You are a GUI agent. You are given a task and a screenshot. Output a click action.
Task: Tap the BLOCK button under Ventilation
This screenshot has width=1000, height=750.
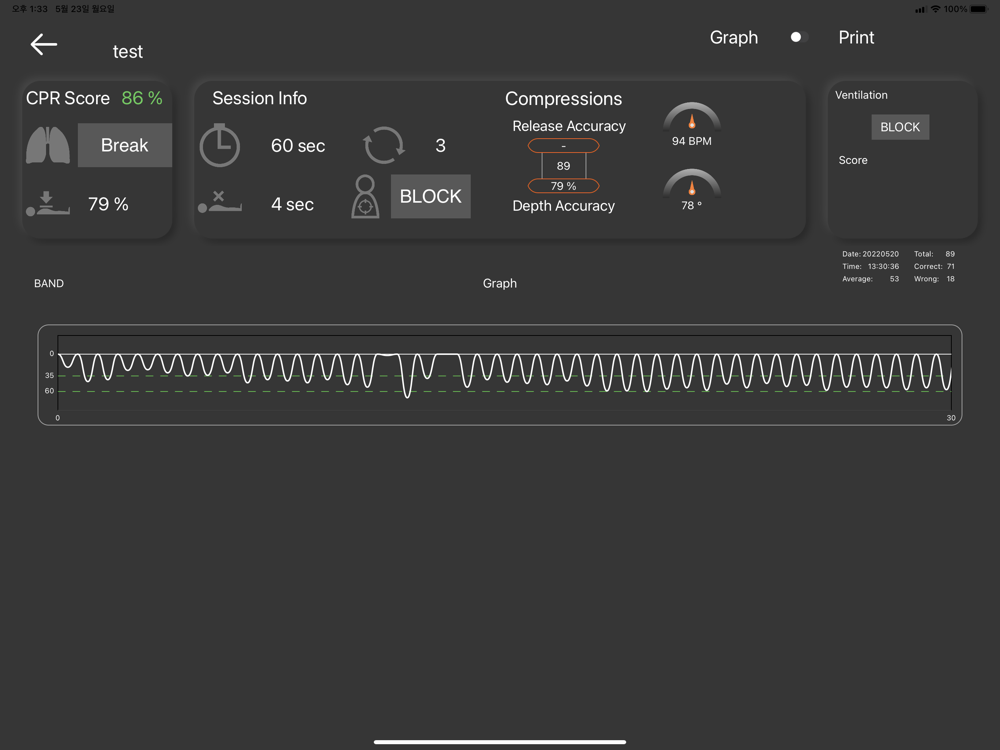900,127
